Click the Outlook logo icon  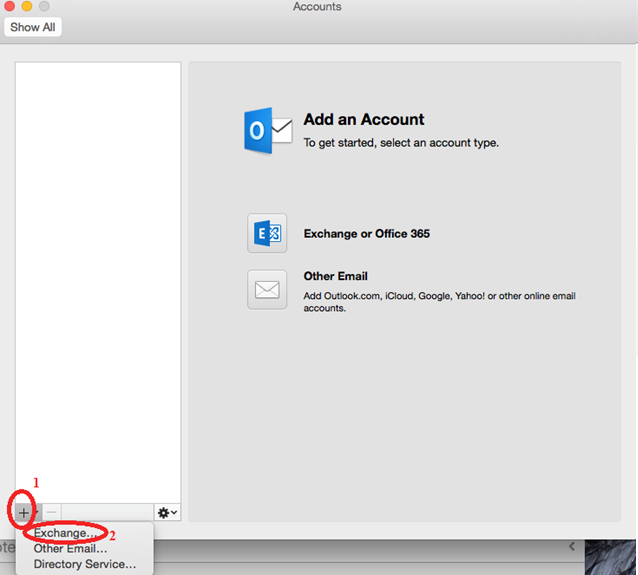(268, 131)
